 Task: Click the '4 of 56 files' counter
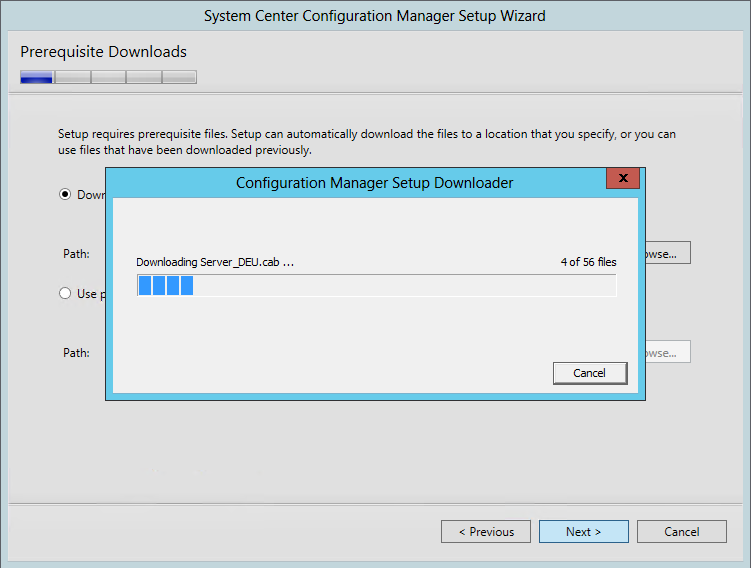(588, 262)
